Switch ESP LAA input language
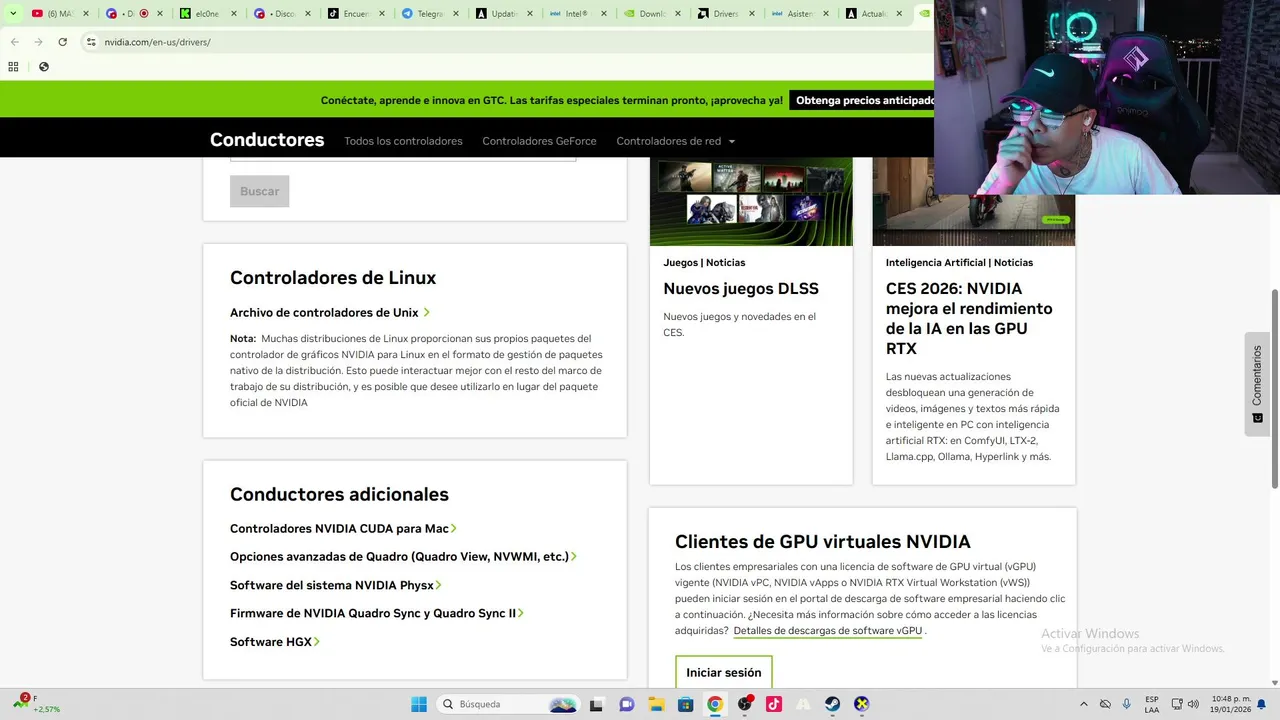The width and height of the screenshot is (1280, 720). pyautogui.click(x=1152, y=704)
